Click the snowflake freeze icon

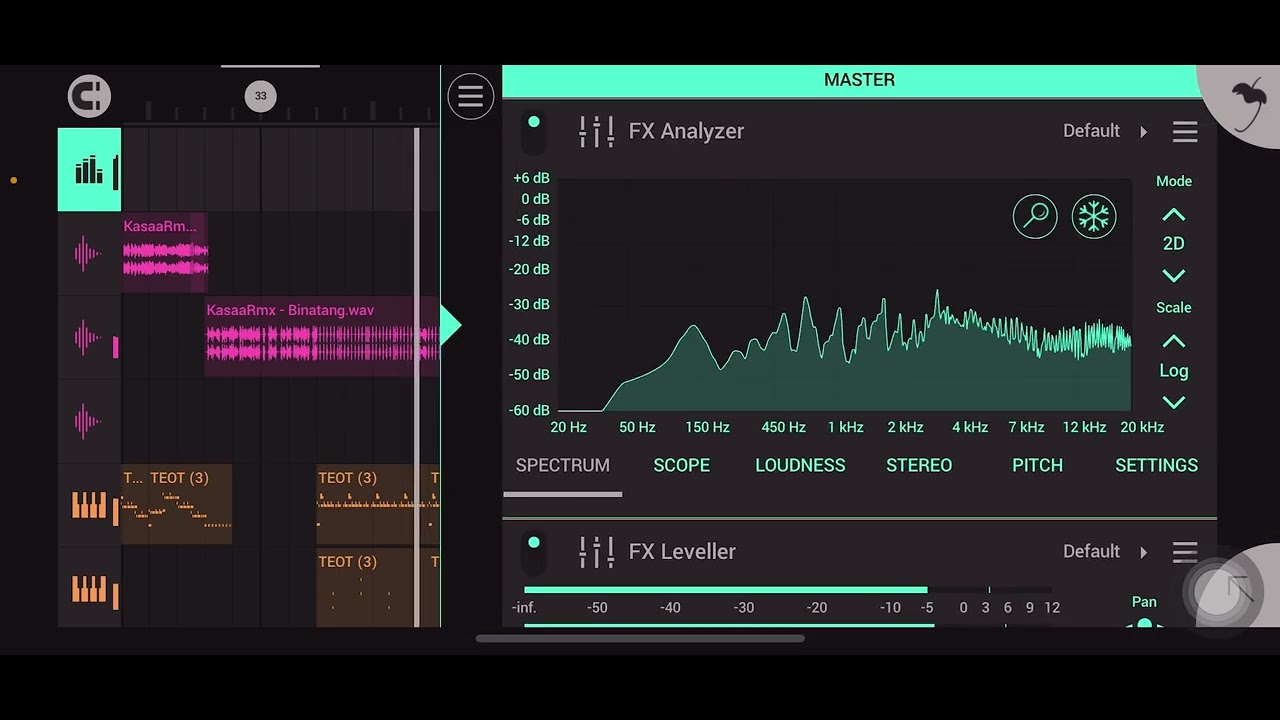pyautogui.click(x=1094, y=216)
